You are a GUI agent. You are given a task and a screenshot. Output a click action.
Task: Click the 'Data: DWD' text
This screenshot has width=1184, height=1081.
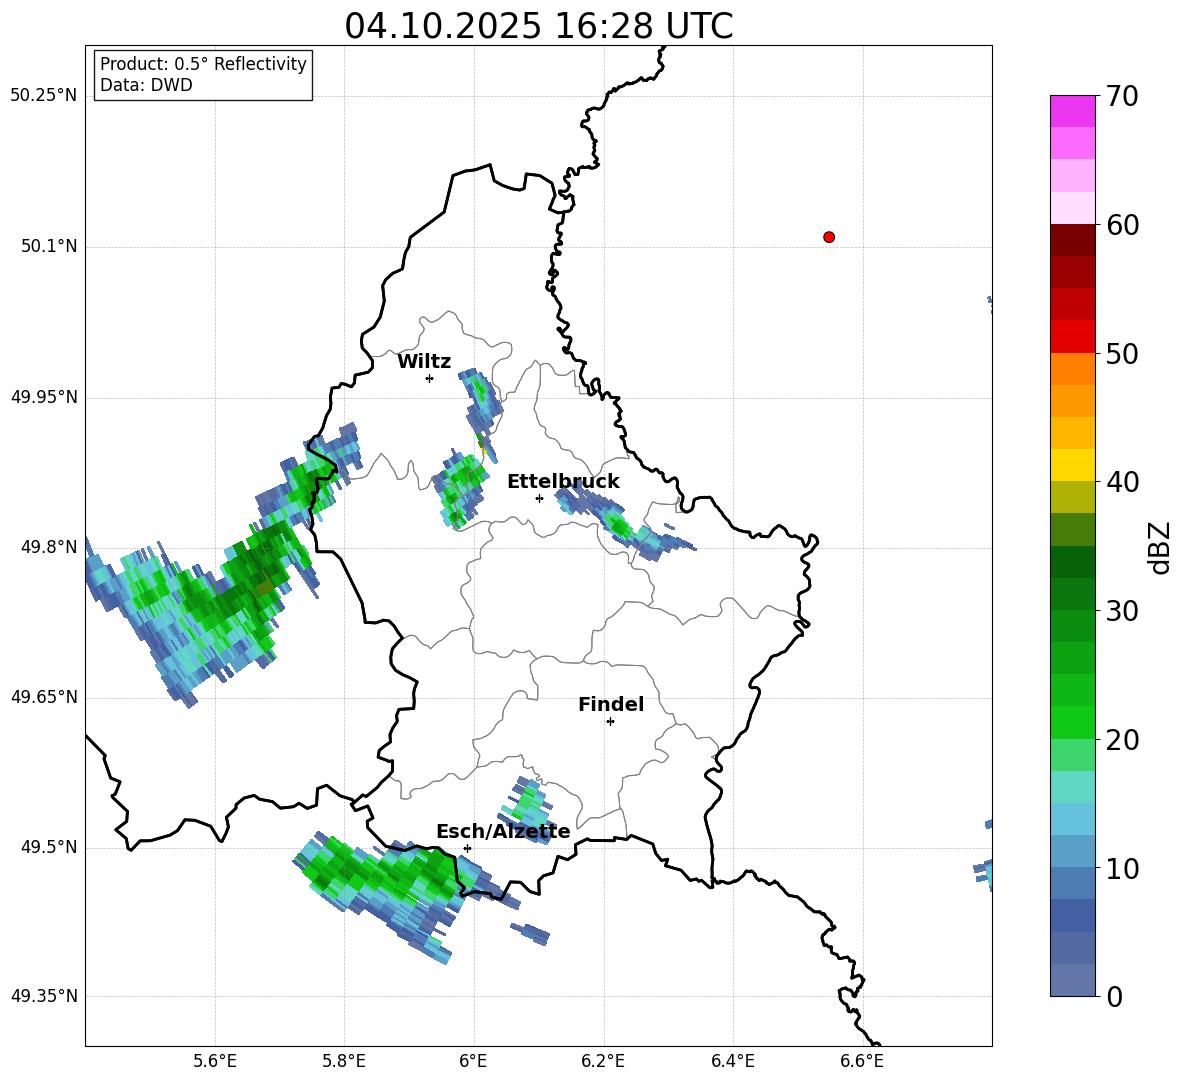146,85
